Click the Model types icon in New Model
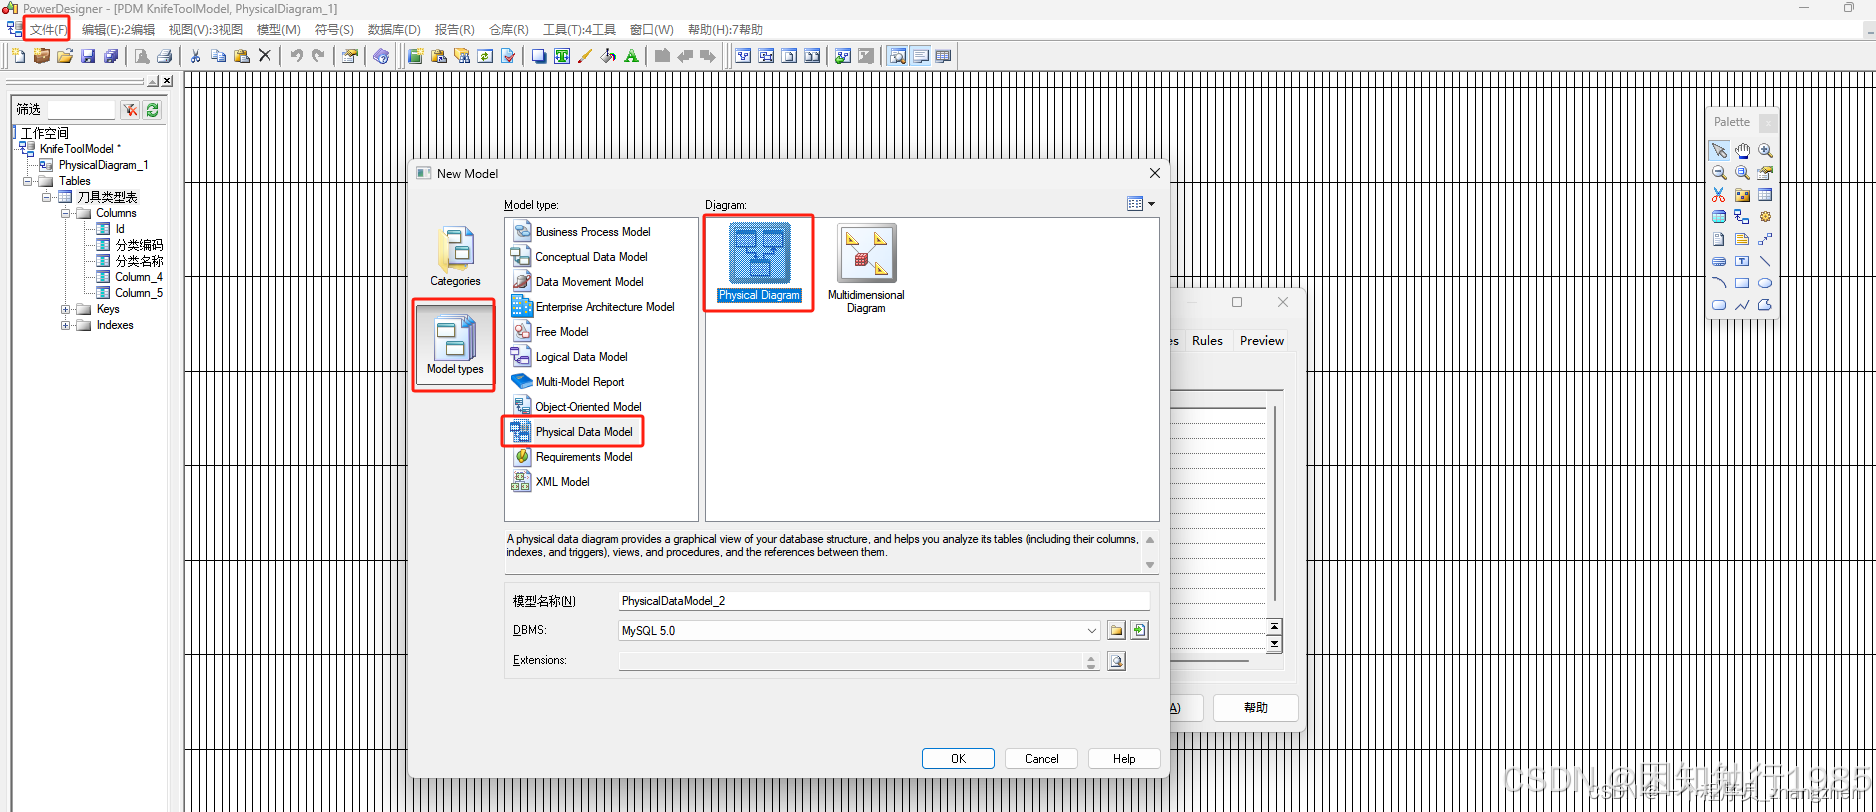The height and width of the screenshot is (812, 1876). click(x=455, y=343)
